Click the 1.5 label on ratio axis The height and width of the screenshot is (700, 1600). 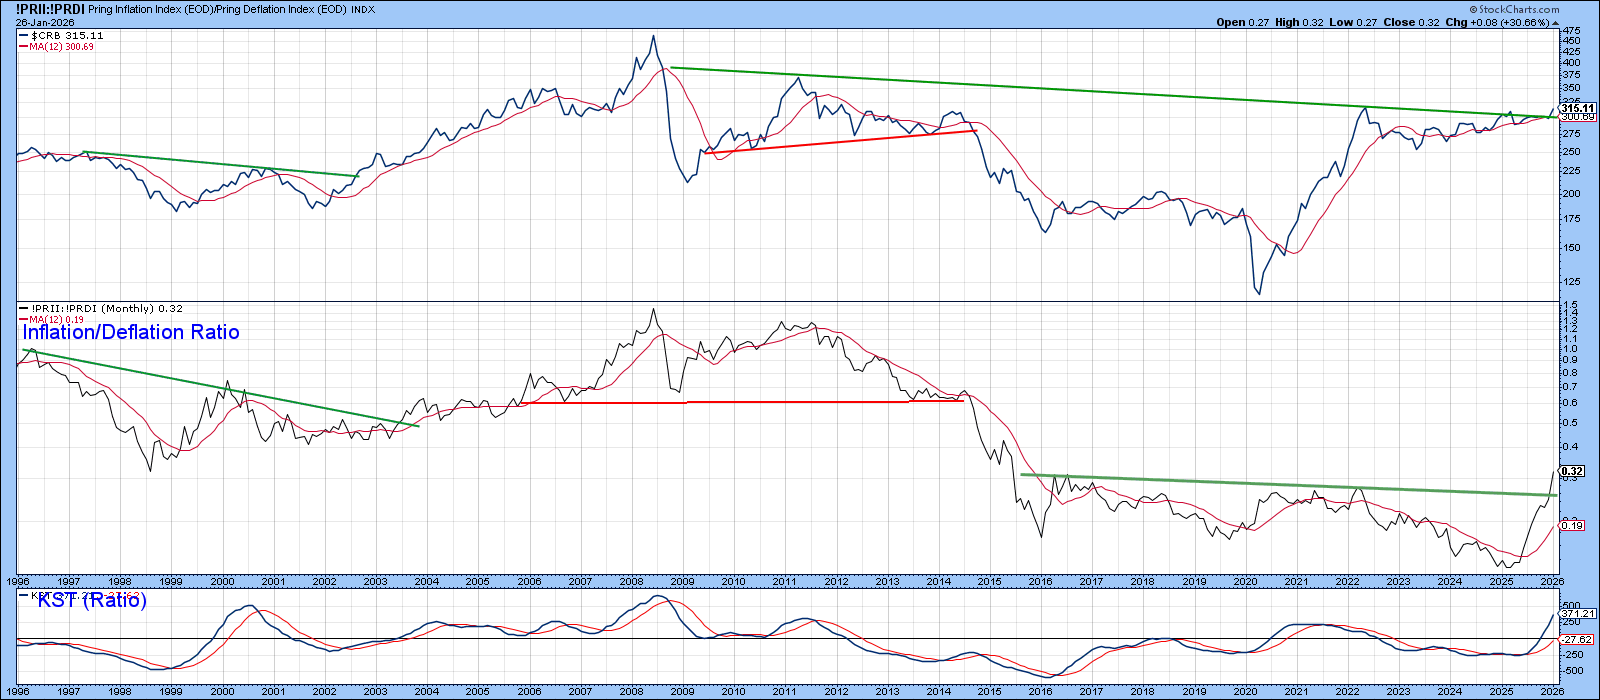pyautogui.click(x=1569, y=305)
